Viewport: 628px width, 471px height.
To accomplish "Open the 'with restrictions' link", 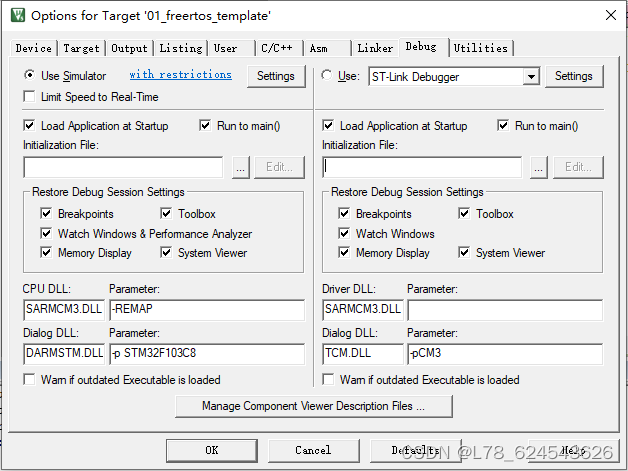I will tap(180, 74).
